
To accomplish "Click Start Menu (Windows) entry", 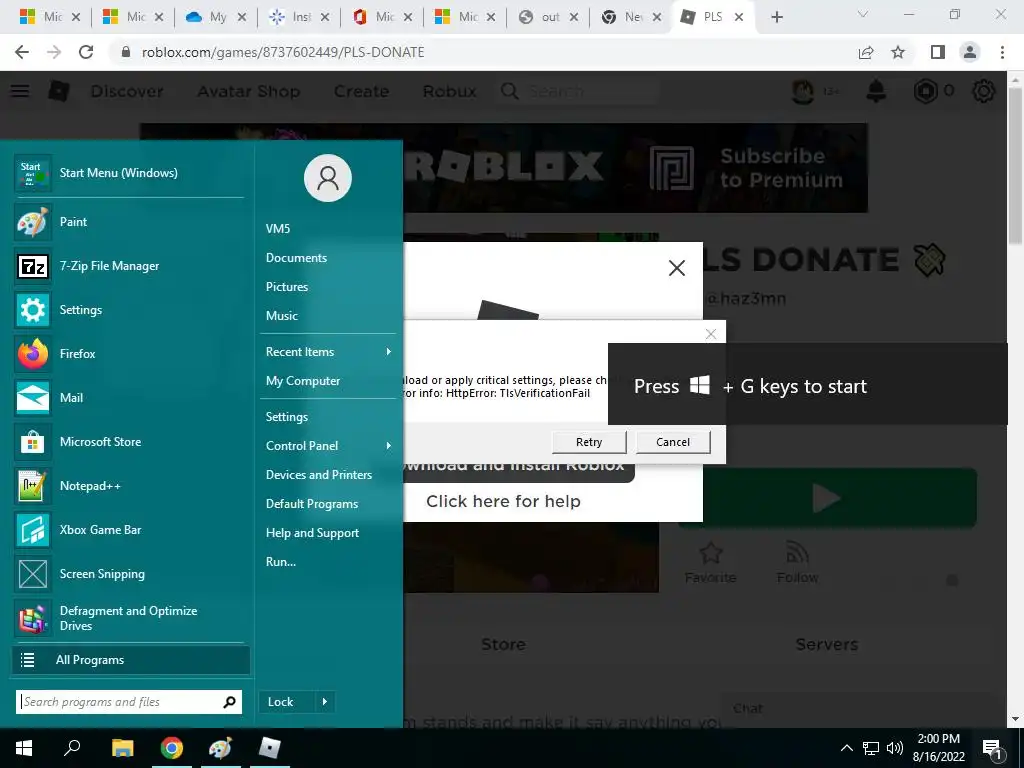I will [129, 173].
